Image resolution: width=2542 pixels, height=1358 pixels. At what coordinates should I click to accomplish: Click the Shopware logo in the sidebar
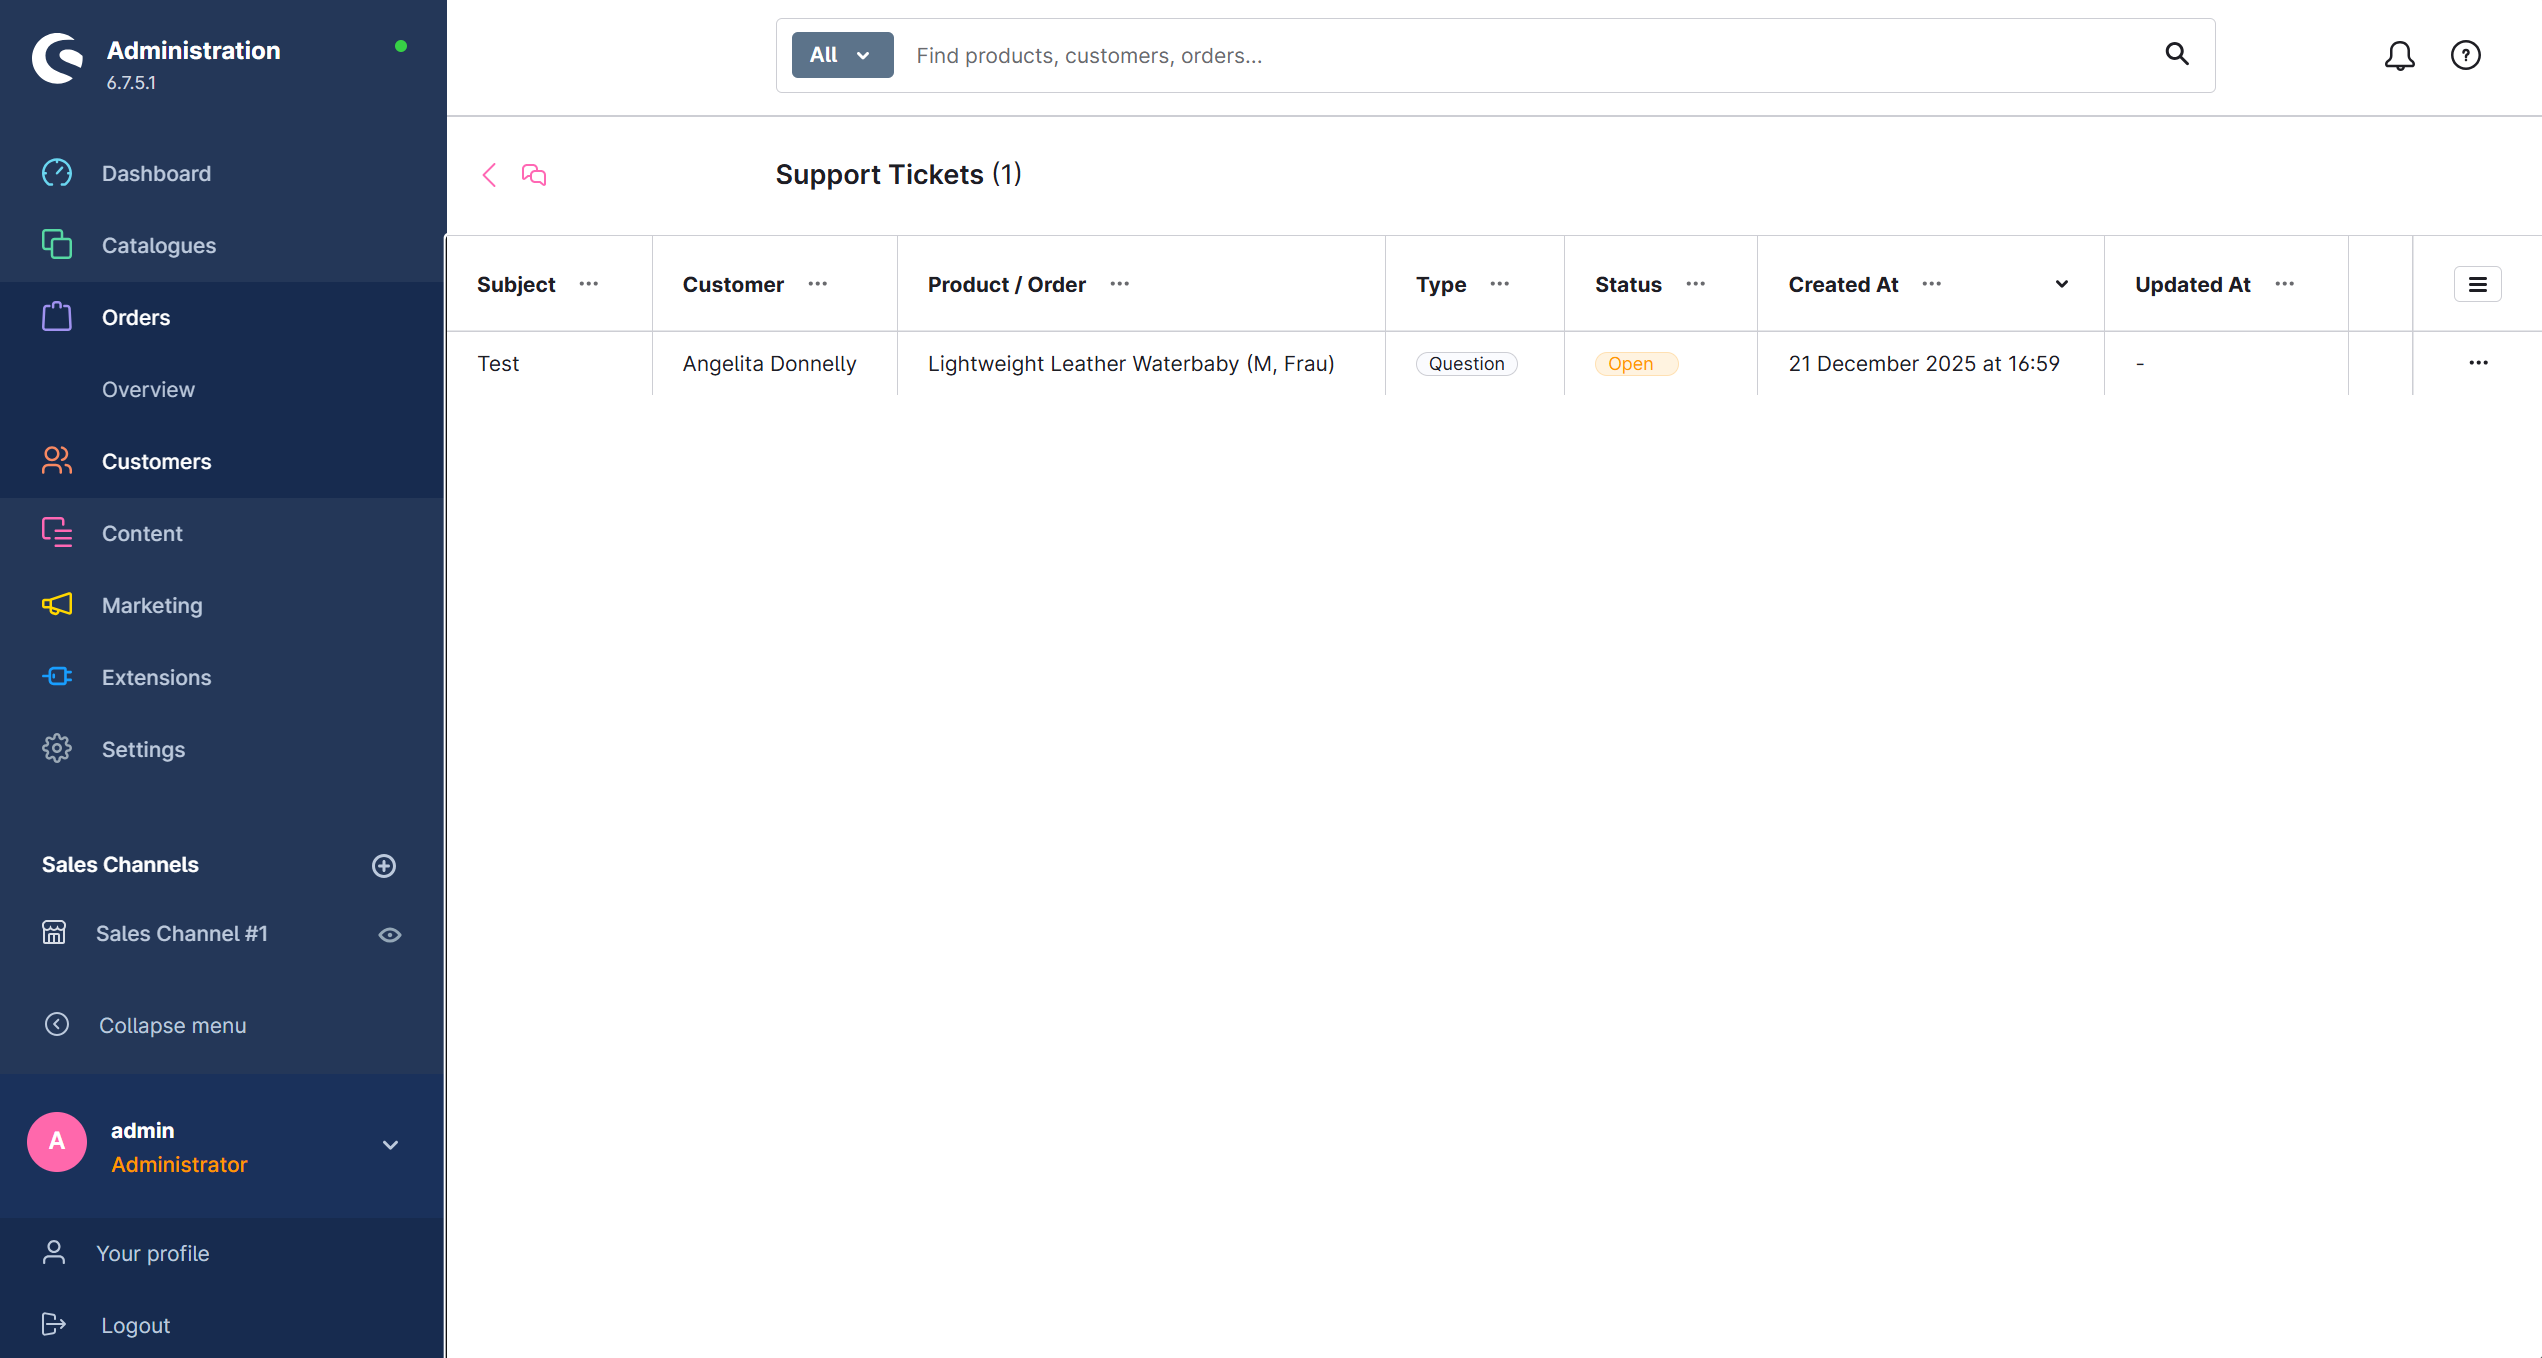coord(57,58)
